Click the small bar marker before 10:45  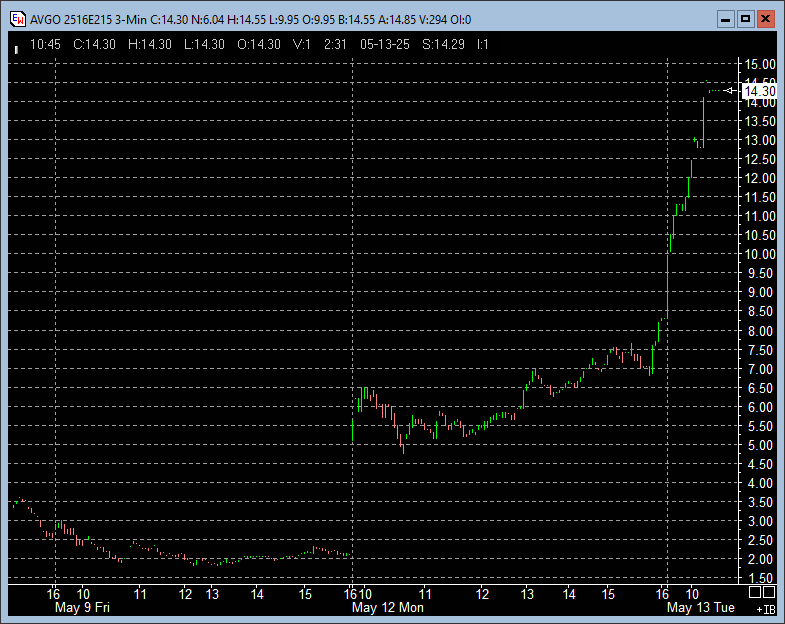(17, 50)
